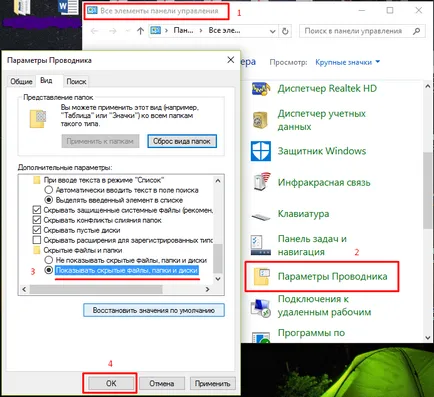Open Защитник Windows link
The width and height of the screenshot is (434, 397).
[x=322, y=151]
